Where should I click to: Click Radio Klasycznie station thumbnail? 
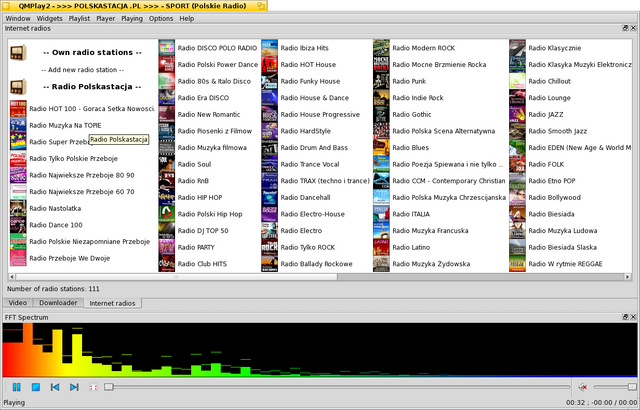click(517, 48)
